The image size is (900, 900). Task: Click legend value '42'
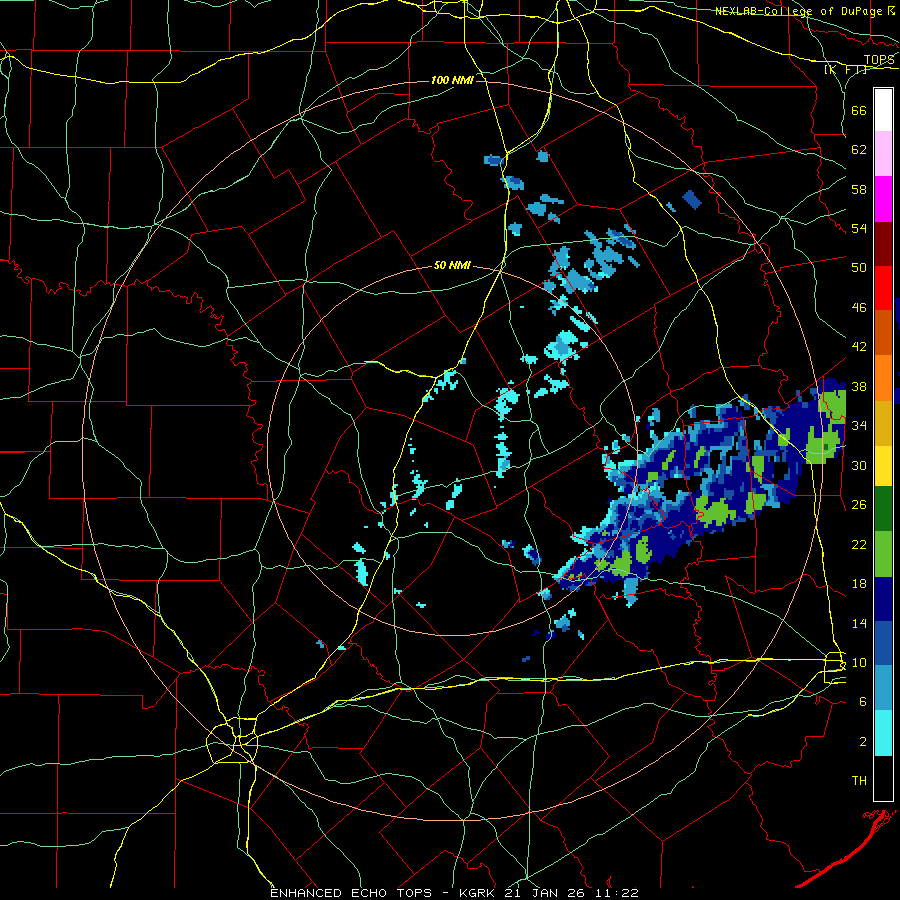pyautogui.click(x=859, y=347)
